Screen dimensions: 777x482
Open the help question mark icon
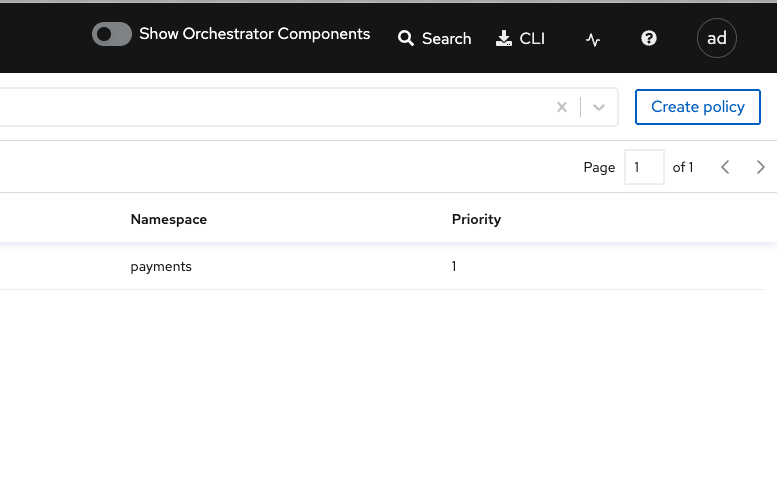coord(649,38)
